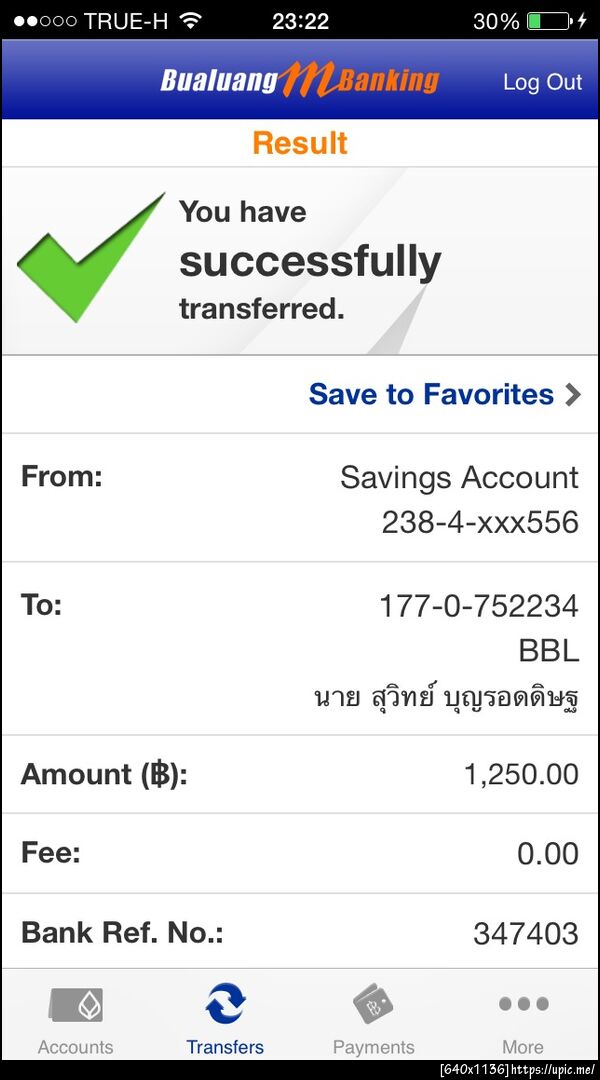Select the Accounts leaf icon in tab bar

(75, 1005)
